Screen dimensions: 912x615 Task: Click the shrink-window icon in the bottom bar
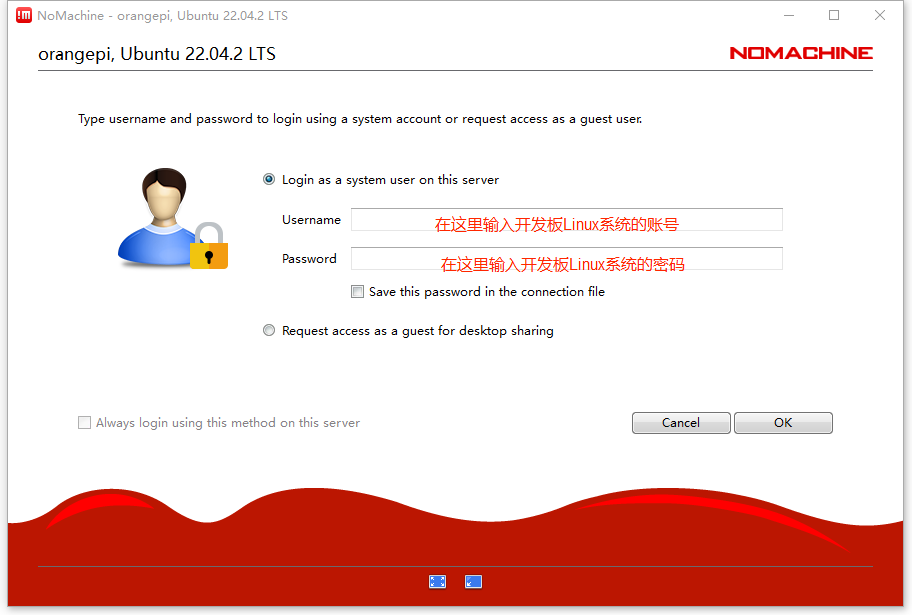(x=473, y=581)
